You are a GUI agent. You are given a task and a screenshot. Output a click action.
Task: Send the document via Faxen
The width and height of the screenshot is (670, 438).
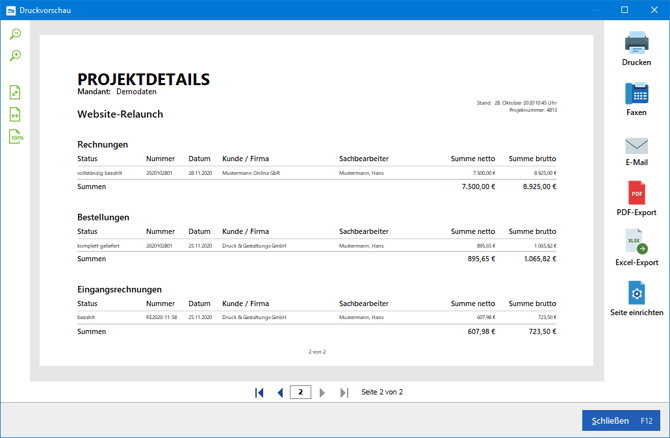(636, 98)
